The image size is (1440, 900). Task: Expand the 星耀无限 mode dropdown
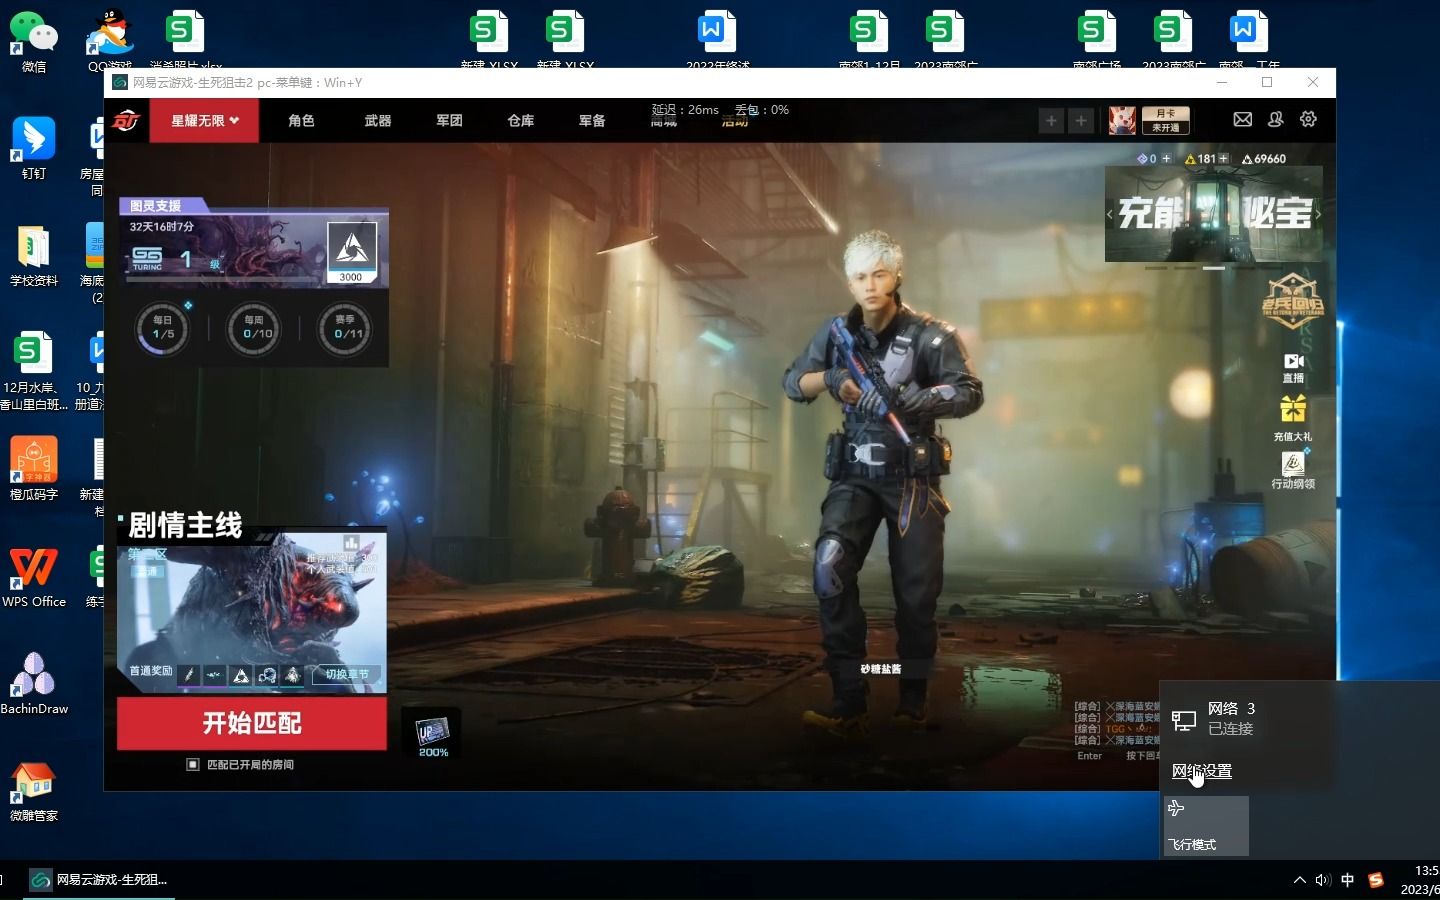(x=204, y=121)
